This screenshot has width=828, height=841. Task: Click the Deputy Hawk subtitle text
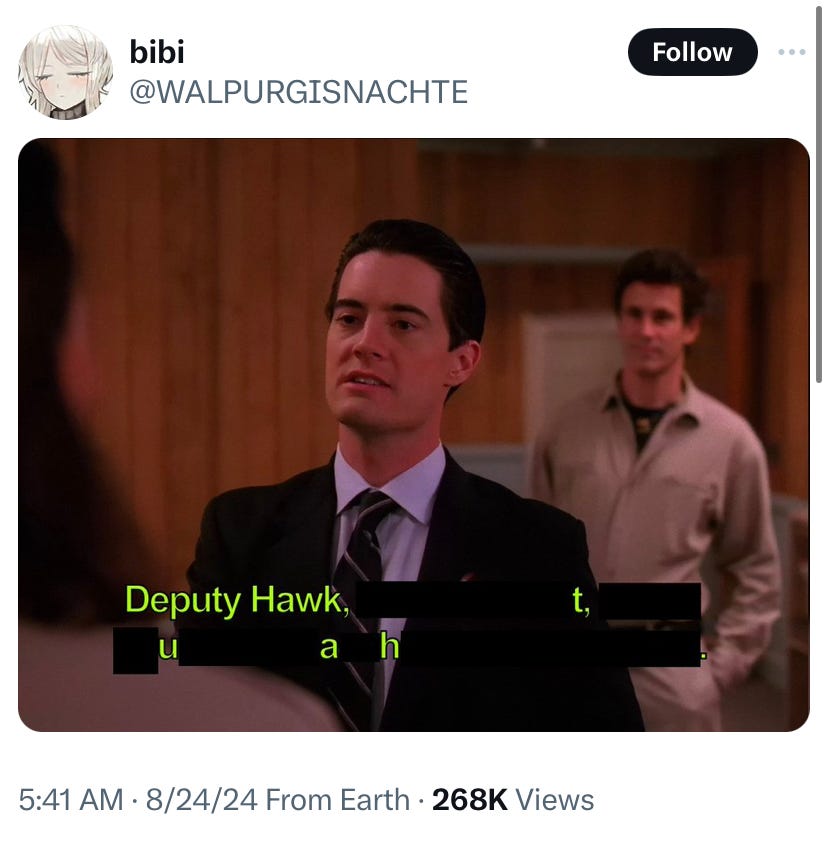(x=236, y=600)
